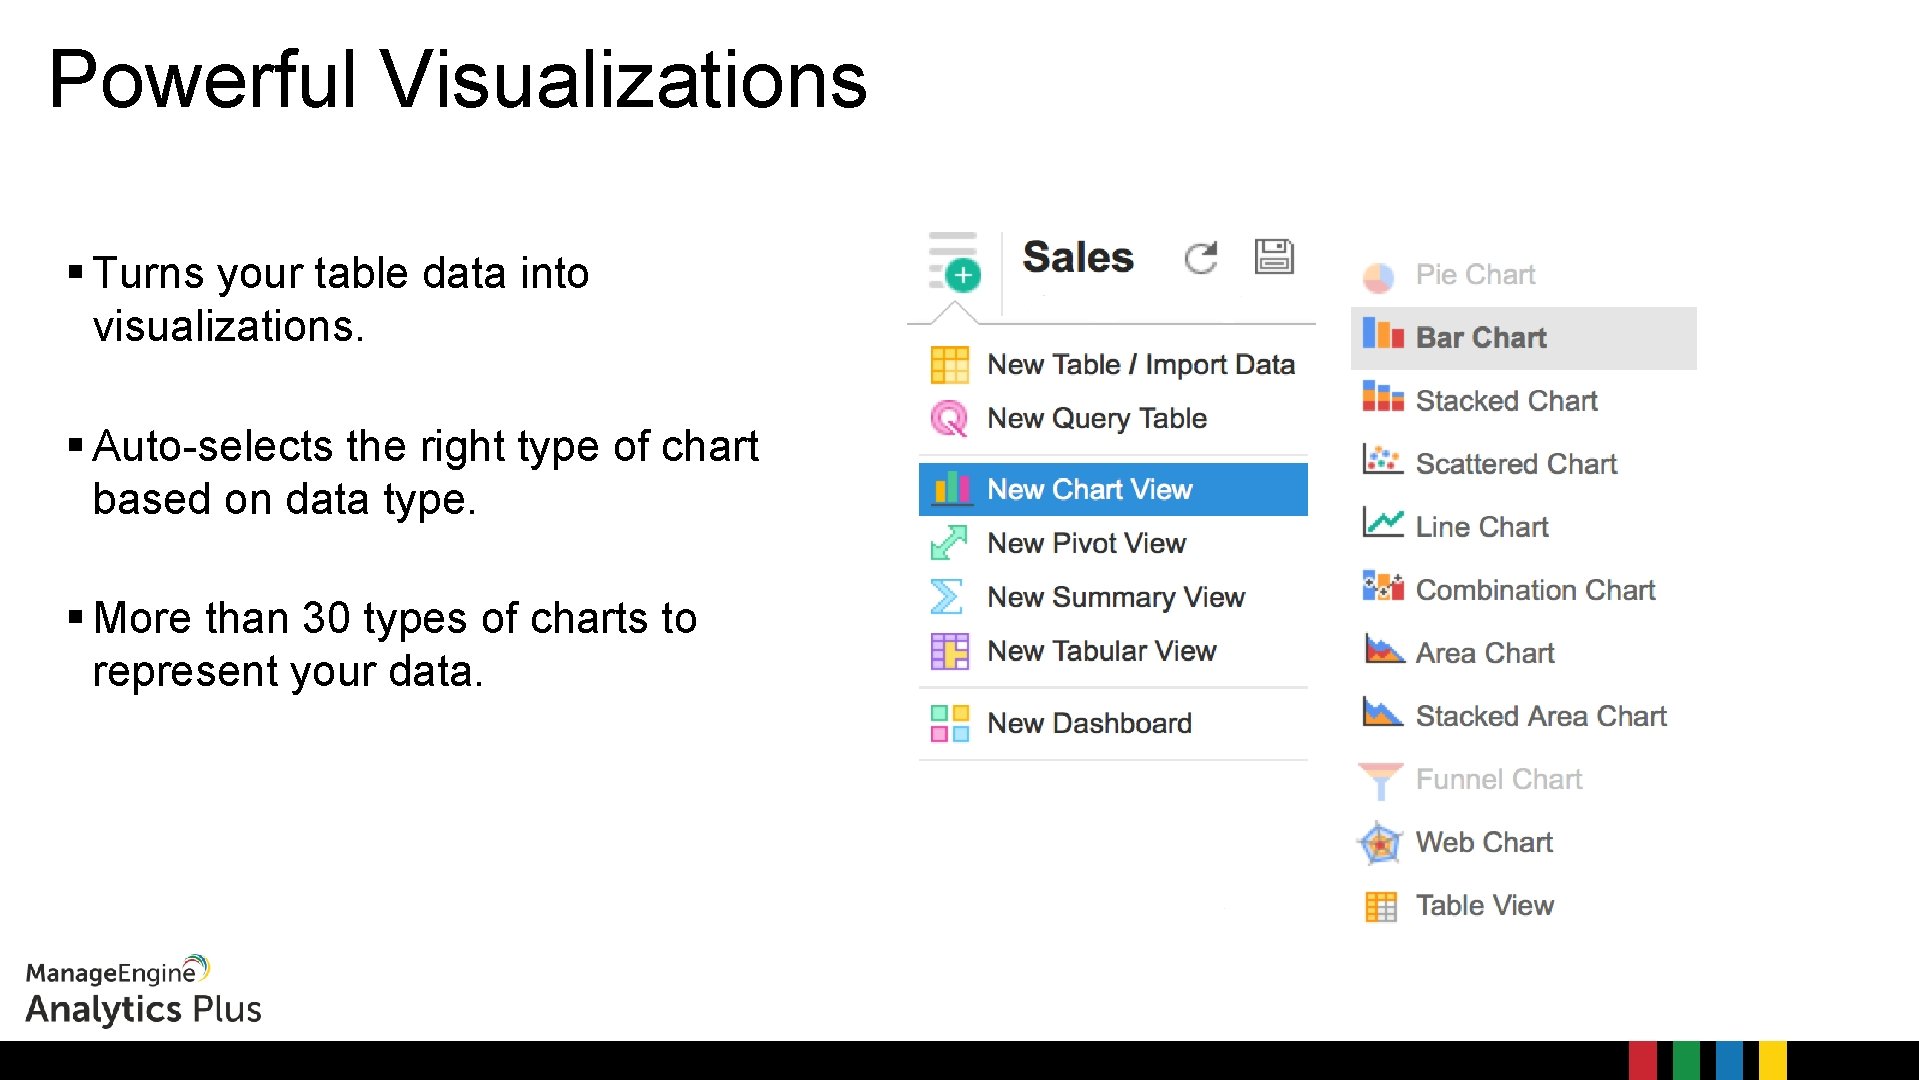
Task: Click the Web Chart radar icon
Action: coord(1381,843)
